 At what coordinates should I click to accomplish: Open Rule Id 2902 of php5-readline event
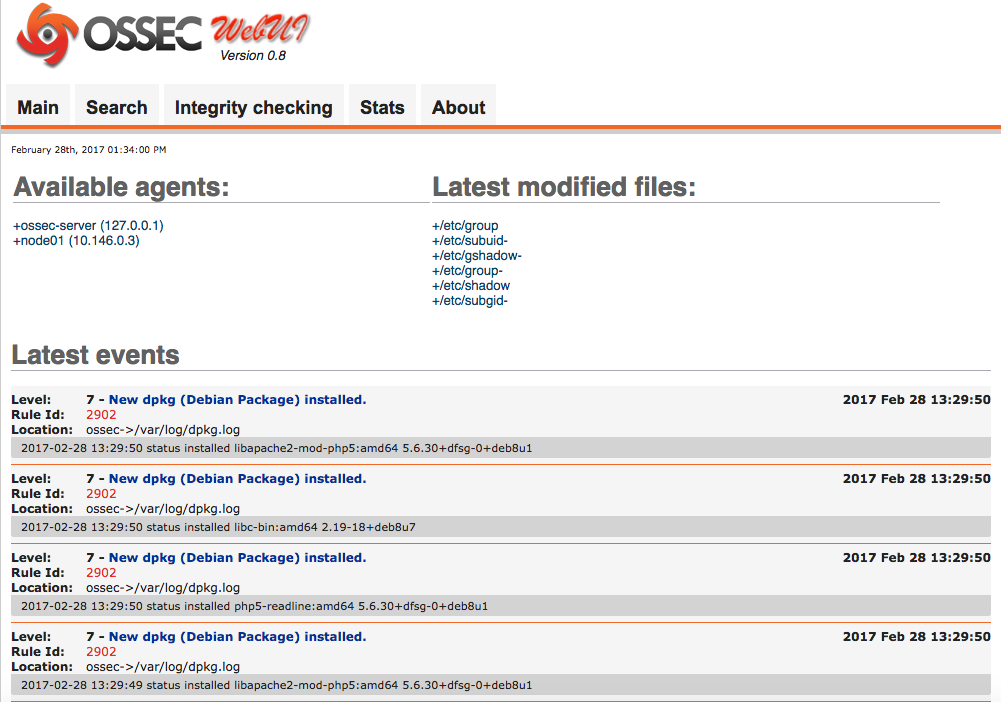click(x=102, y=573)
